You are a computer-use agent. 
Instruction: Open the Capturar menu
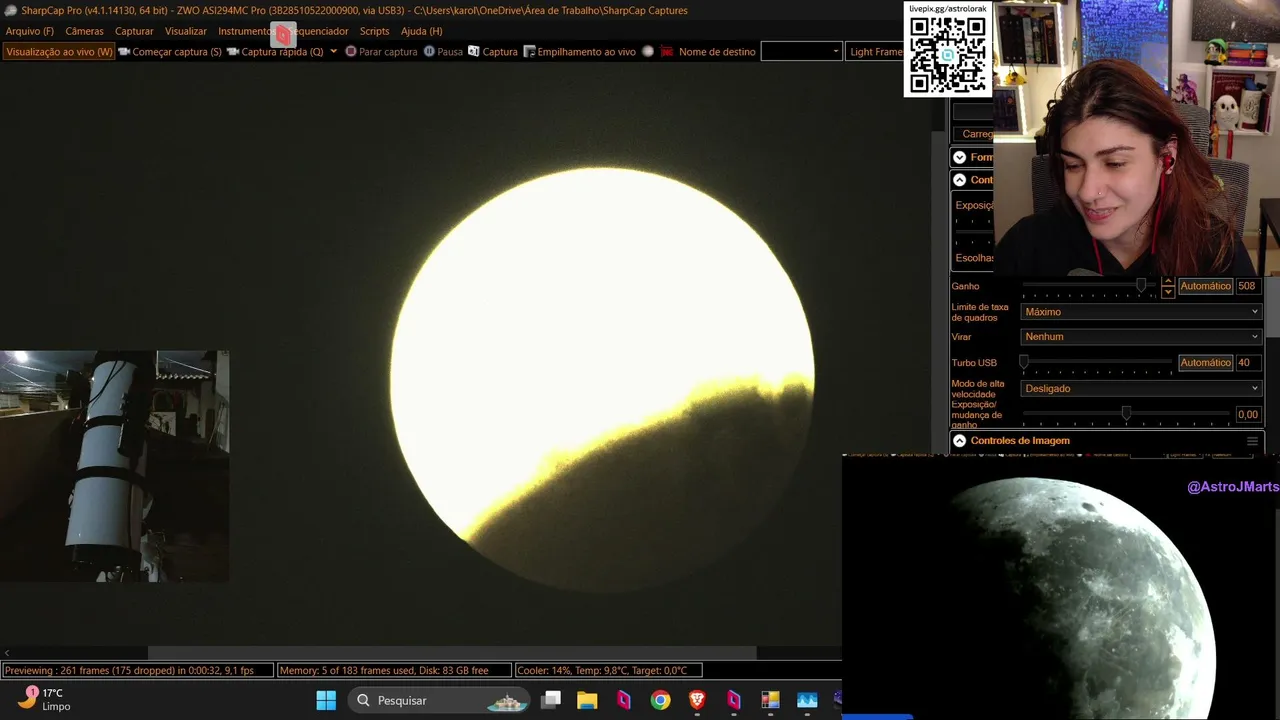tap(134, 31)
